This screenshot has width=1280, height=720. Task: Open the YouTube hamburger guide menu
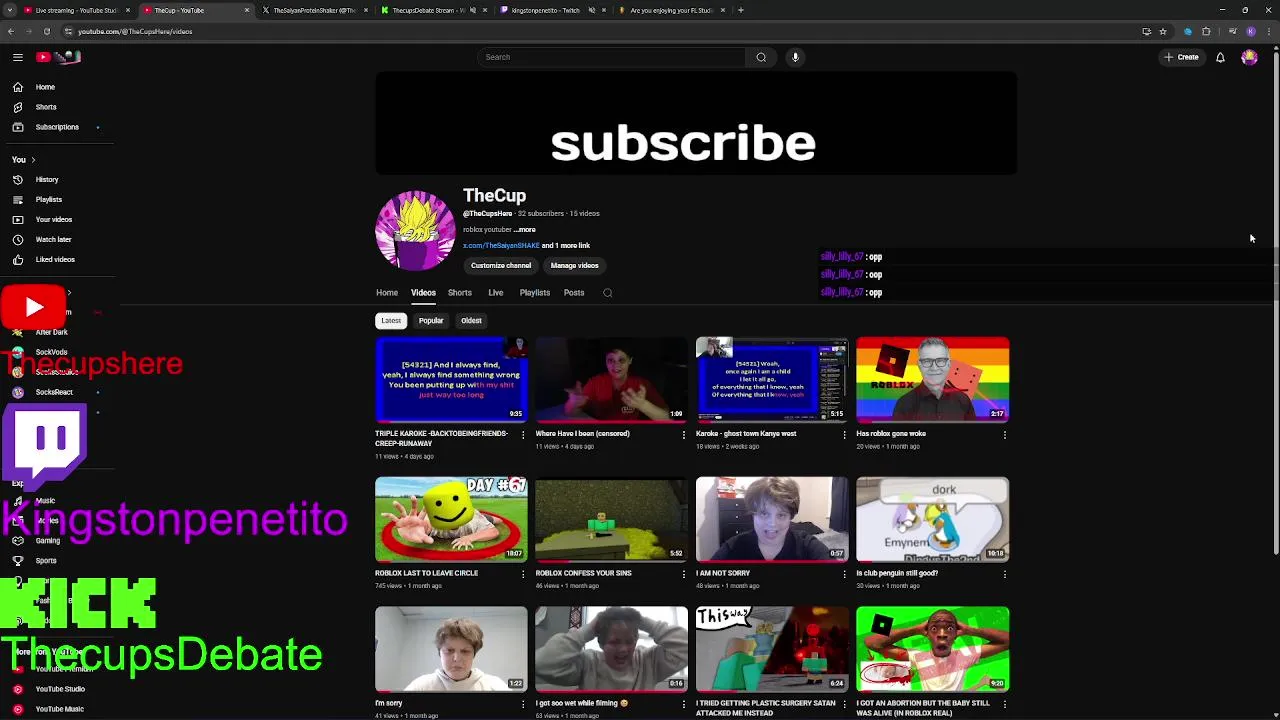click(x=18, y=57)
